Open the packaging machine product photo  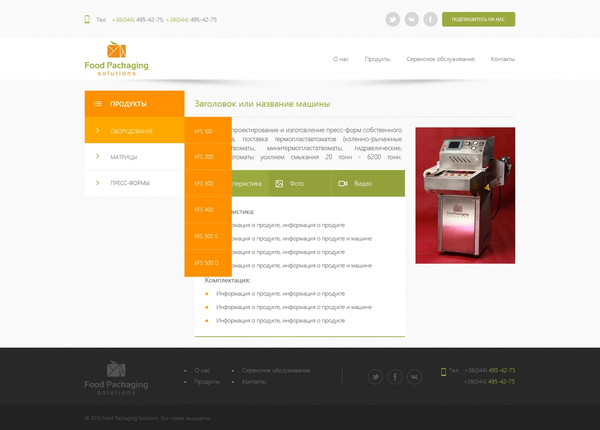point(465,195)
